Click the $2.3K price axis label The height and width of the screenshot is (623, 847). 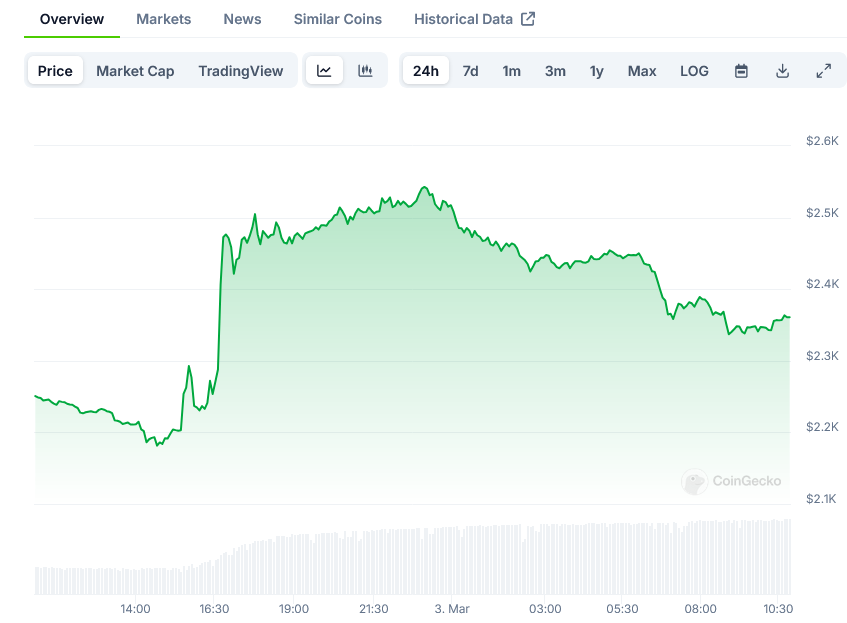click(x=822, y=356)
